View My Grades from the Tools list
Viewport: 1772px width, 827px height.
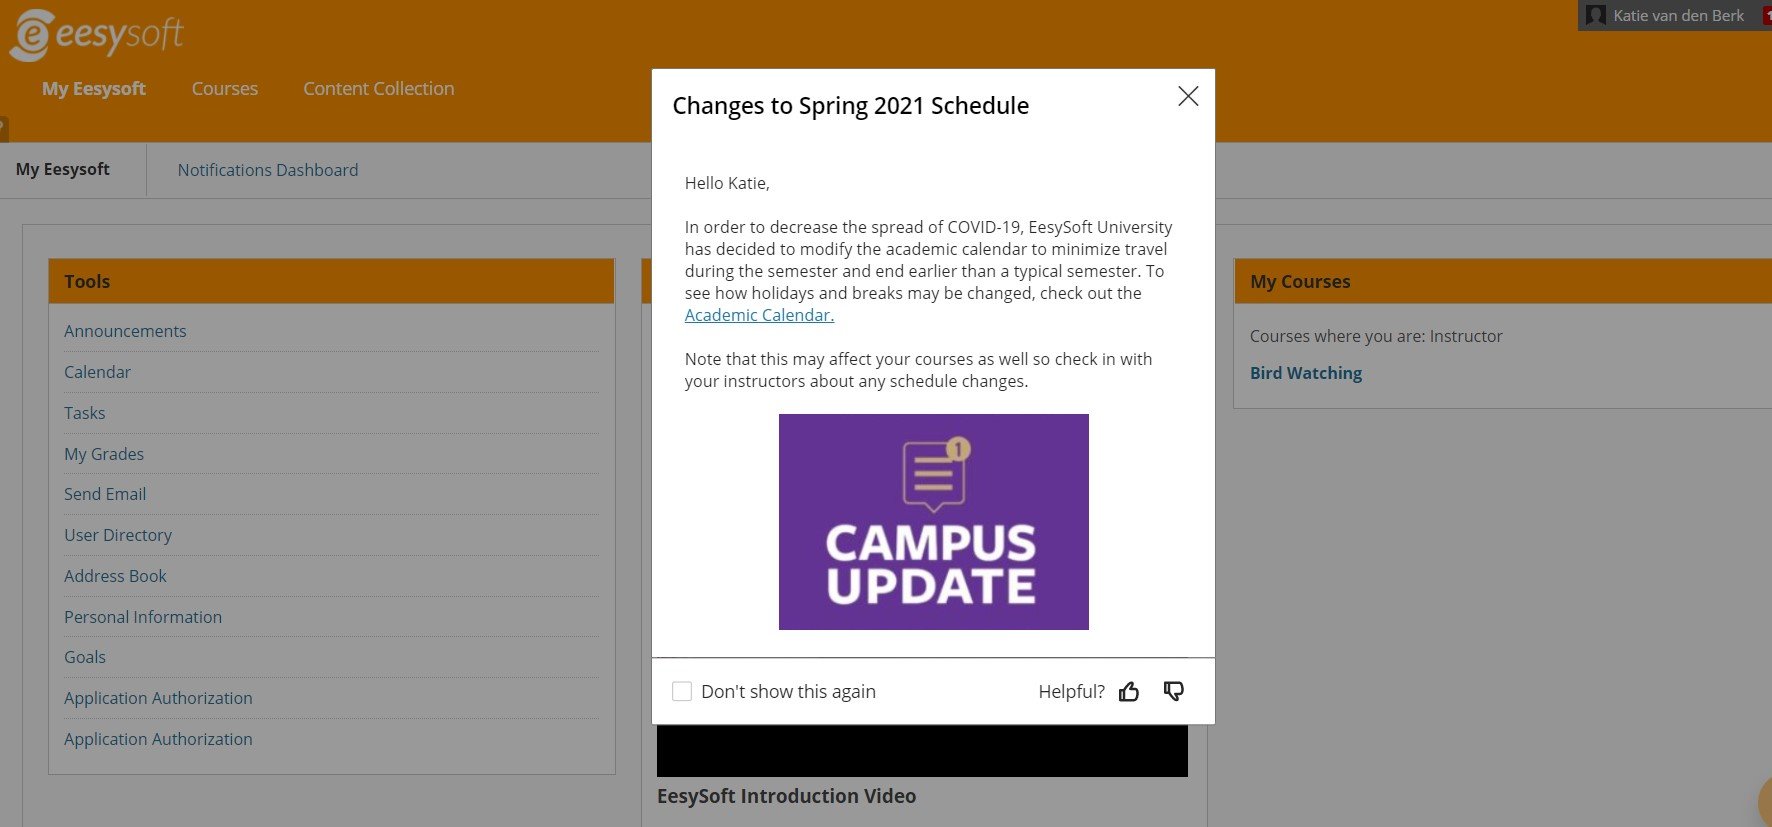click(104, 453)
